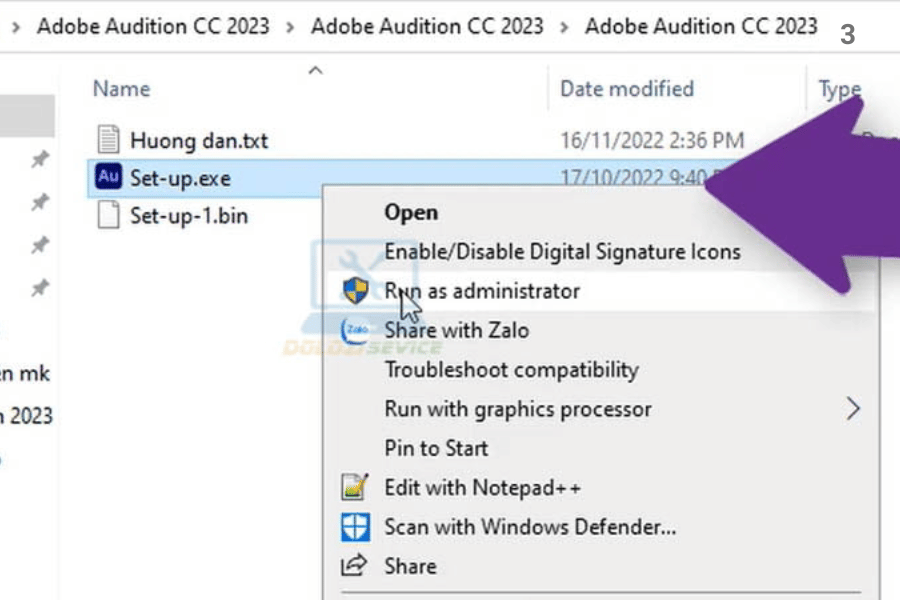This screenshot has width=900, height=600.
Task: Click the last Adobe Audition CC 2023 breadcrumb
Action: click(x=701, y=26)
